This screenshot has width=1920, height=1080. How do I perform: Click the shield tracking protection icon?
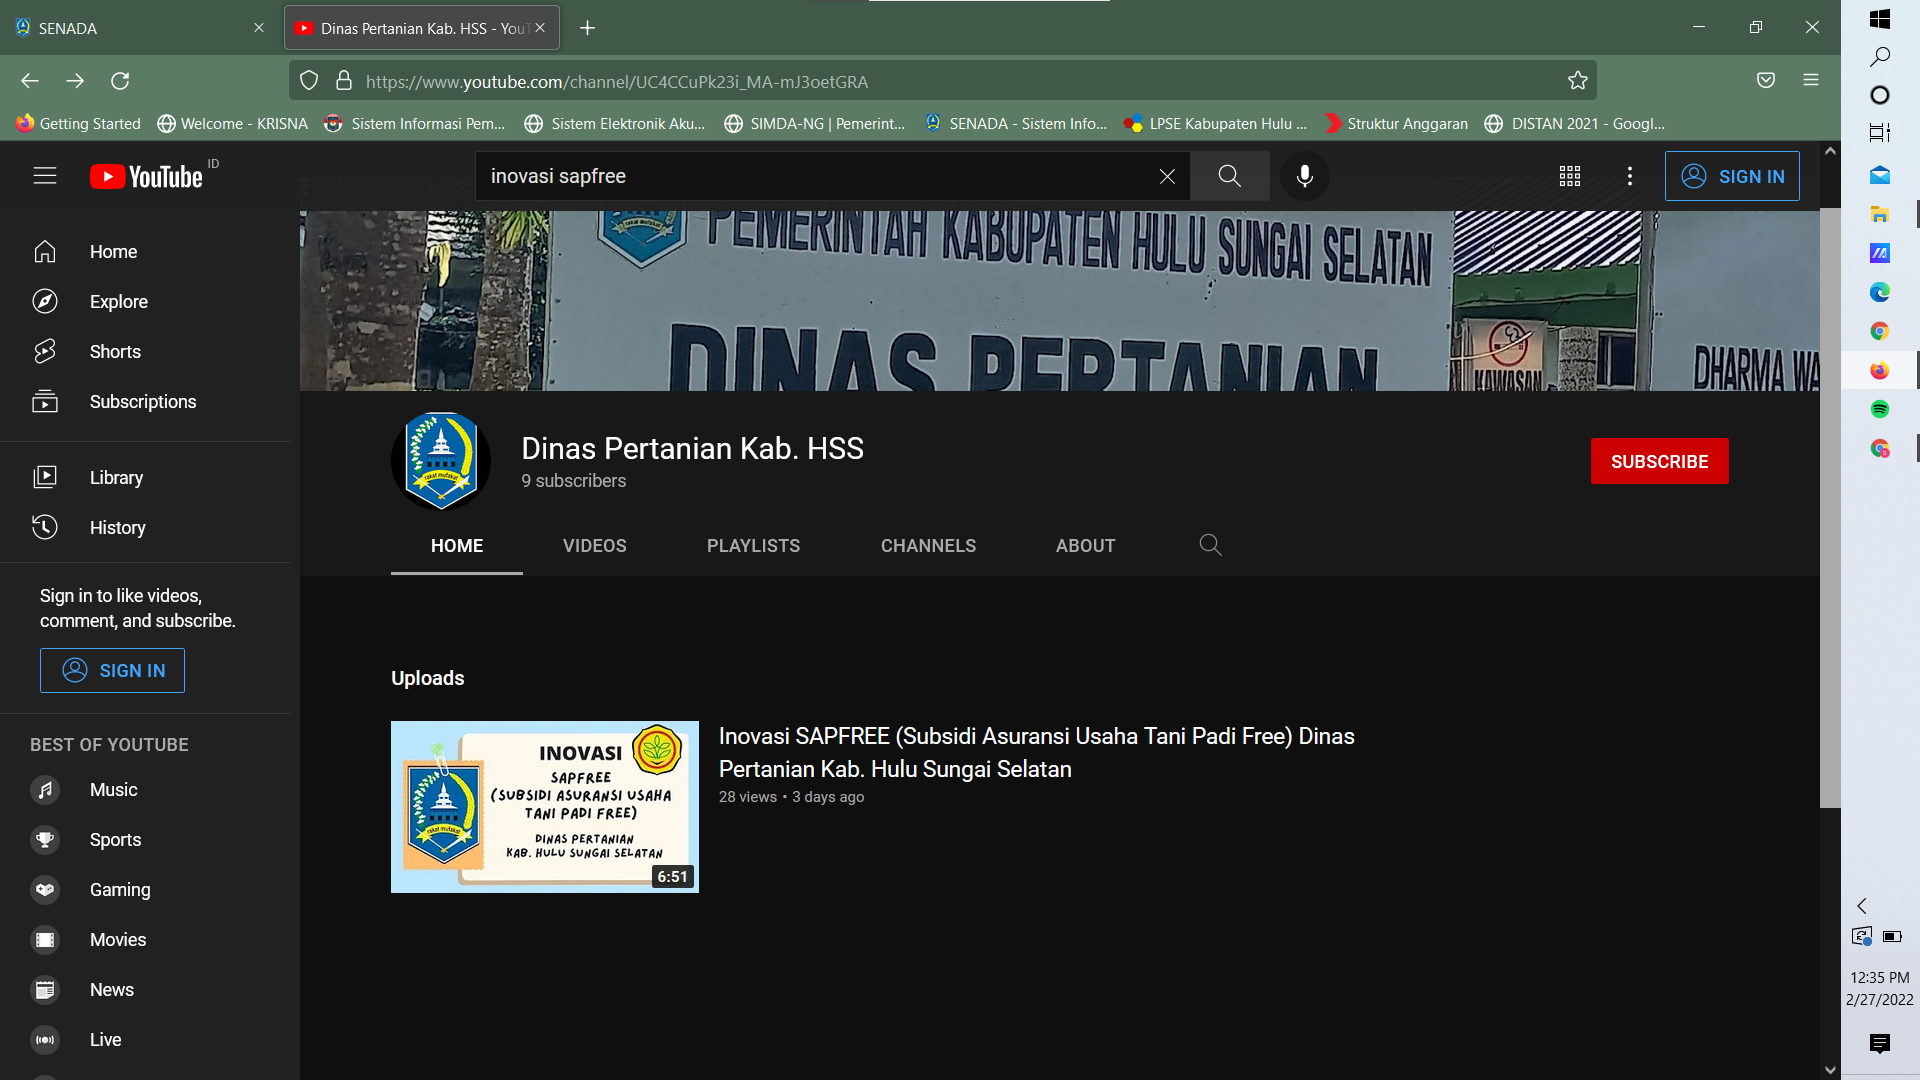click(x=309, y=81)
